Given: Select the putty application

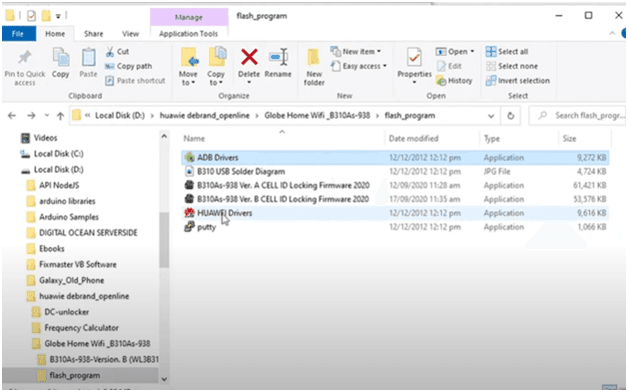Looking at the screenshot, I should coord(395,227).
